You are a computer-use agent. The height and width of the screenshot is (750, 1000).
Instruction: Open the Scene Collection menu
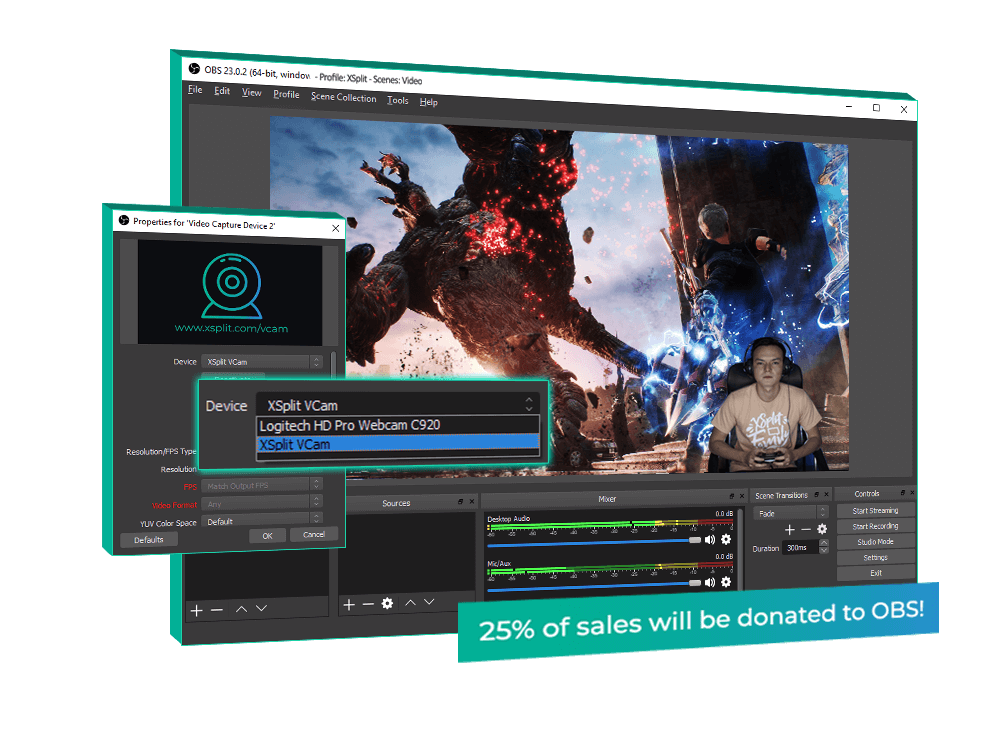point(343,97)
